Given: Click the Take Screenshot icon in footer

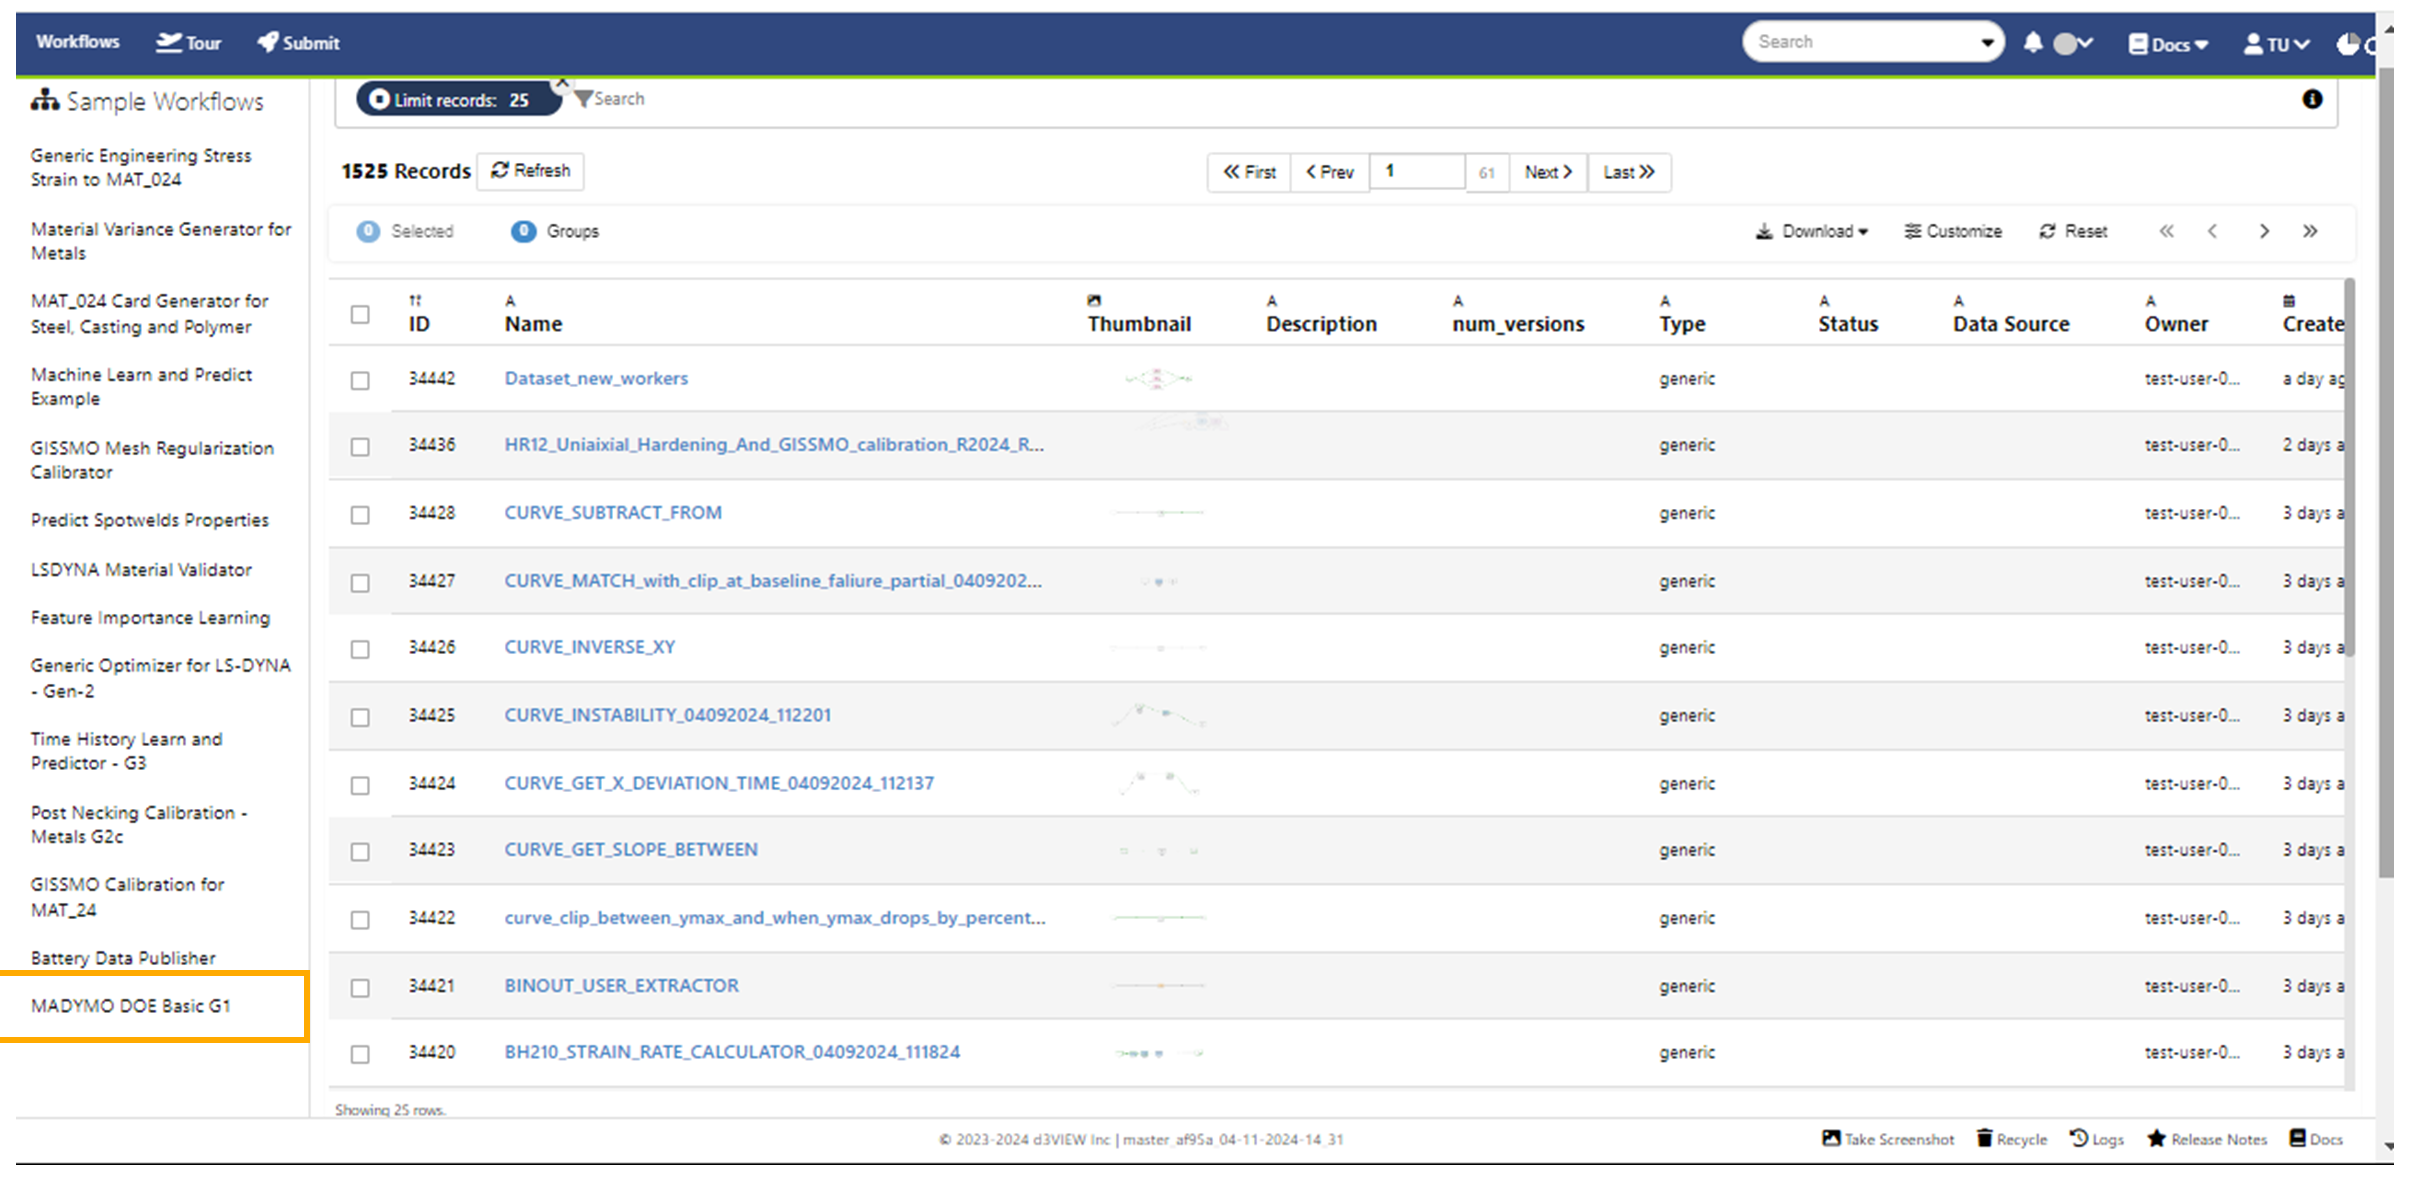Looking at the screenshot, I should coord(1831,1139).
